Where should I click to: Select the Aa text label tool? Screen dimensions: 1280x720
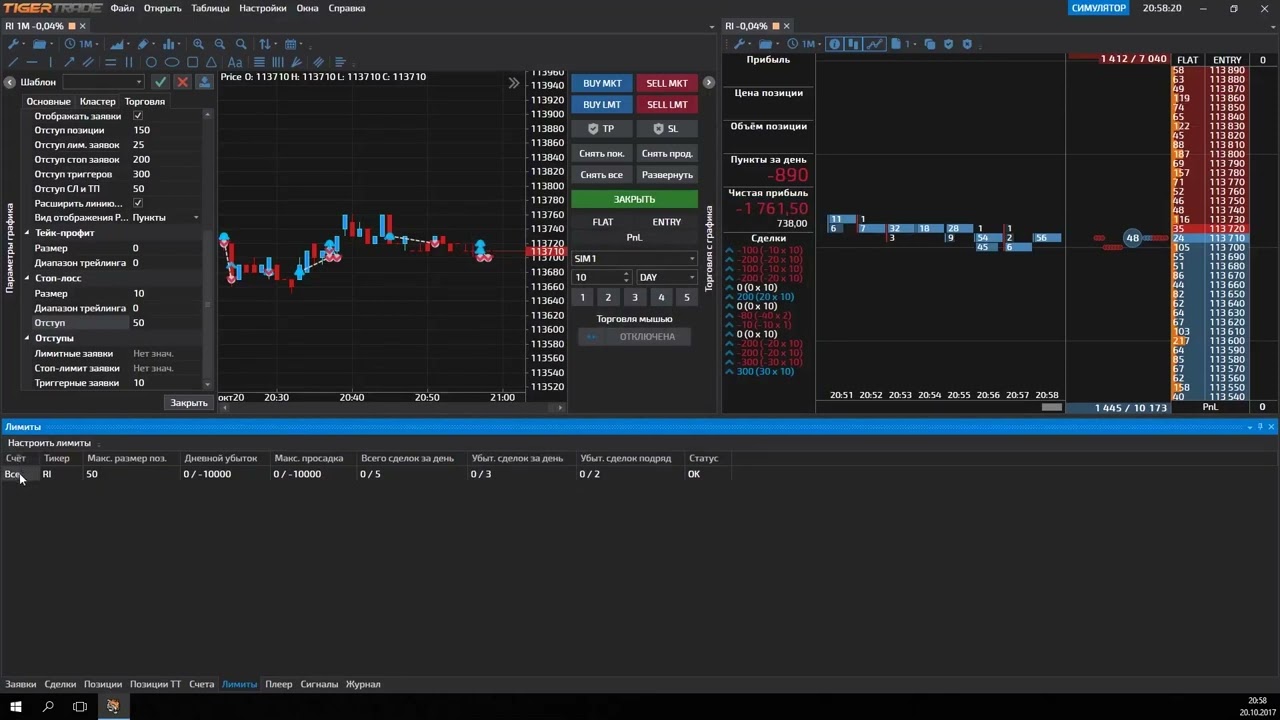(235, 62)
